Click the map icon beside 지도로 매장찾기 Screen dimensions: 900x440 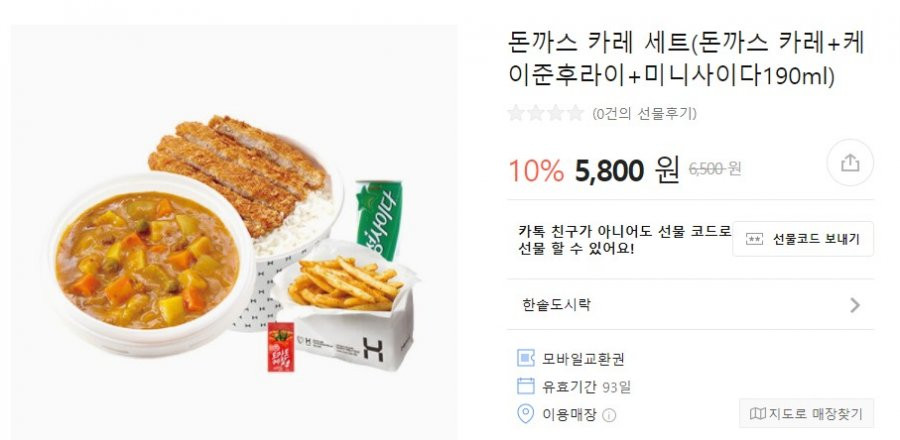[x=758, y=414]
